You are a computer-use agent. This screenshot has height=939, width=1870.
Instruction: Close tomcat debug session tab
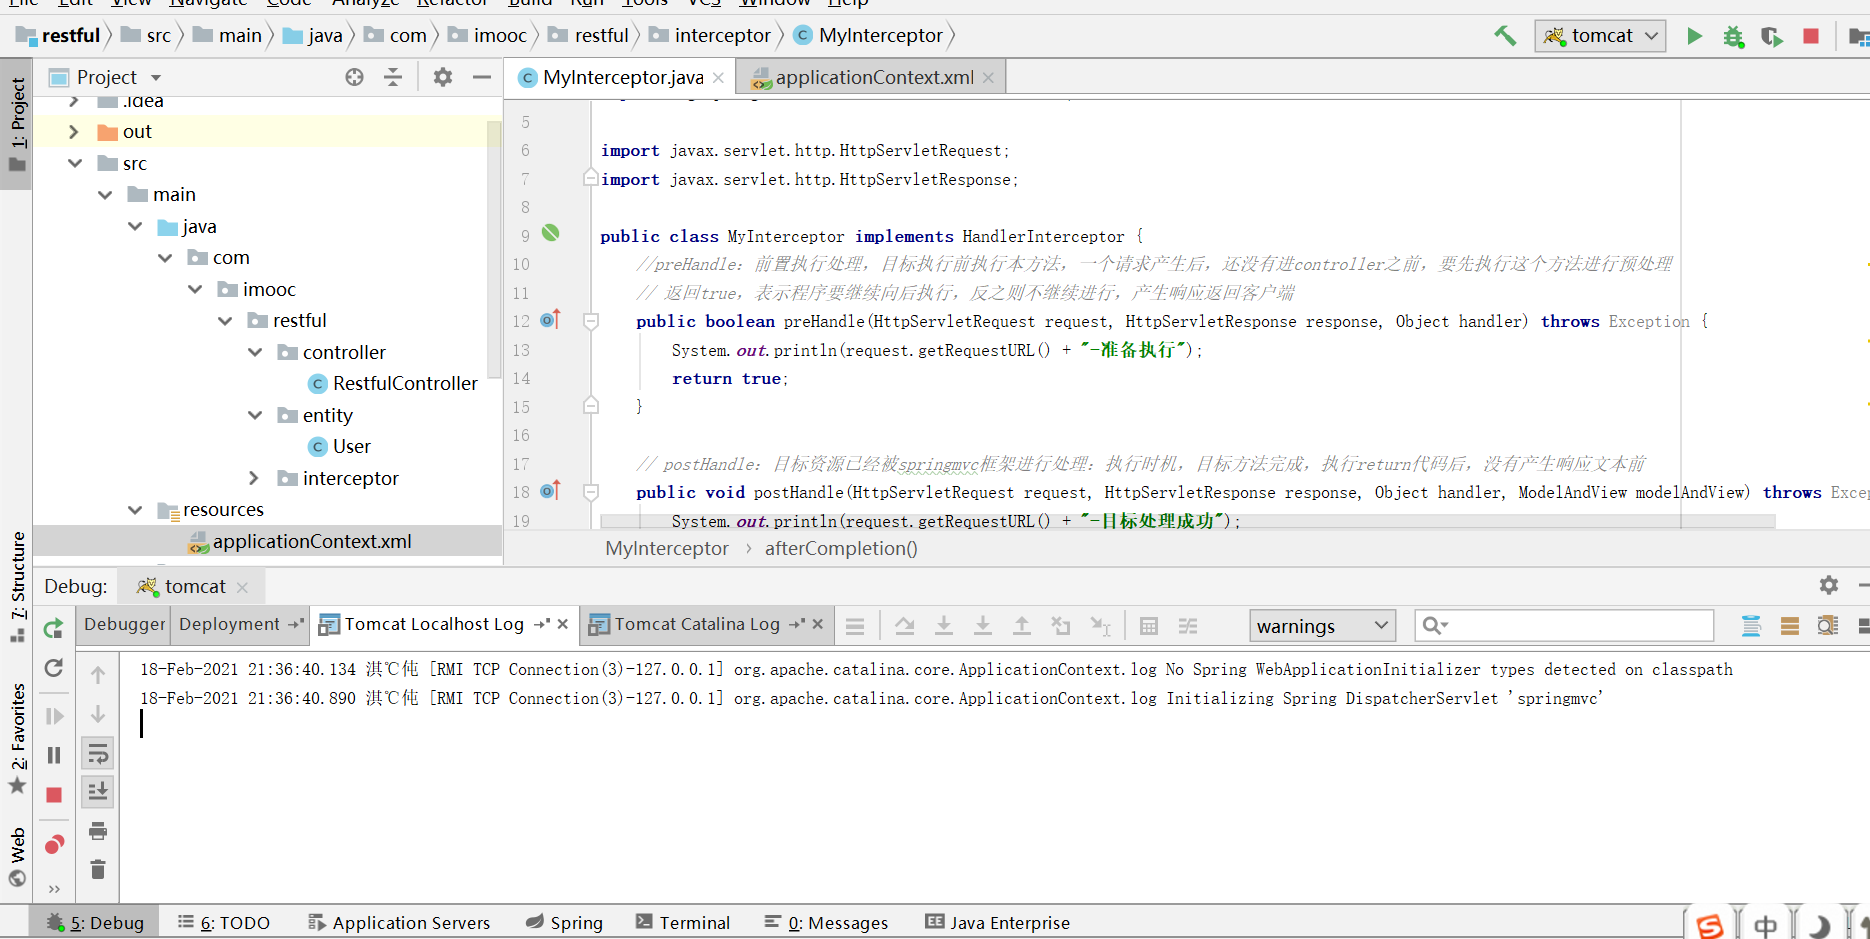[x=242, y=588]
